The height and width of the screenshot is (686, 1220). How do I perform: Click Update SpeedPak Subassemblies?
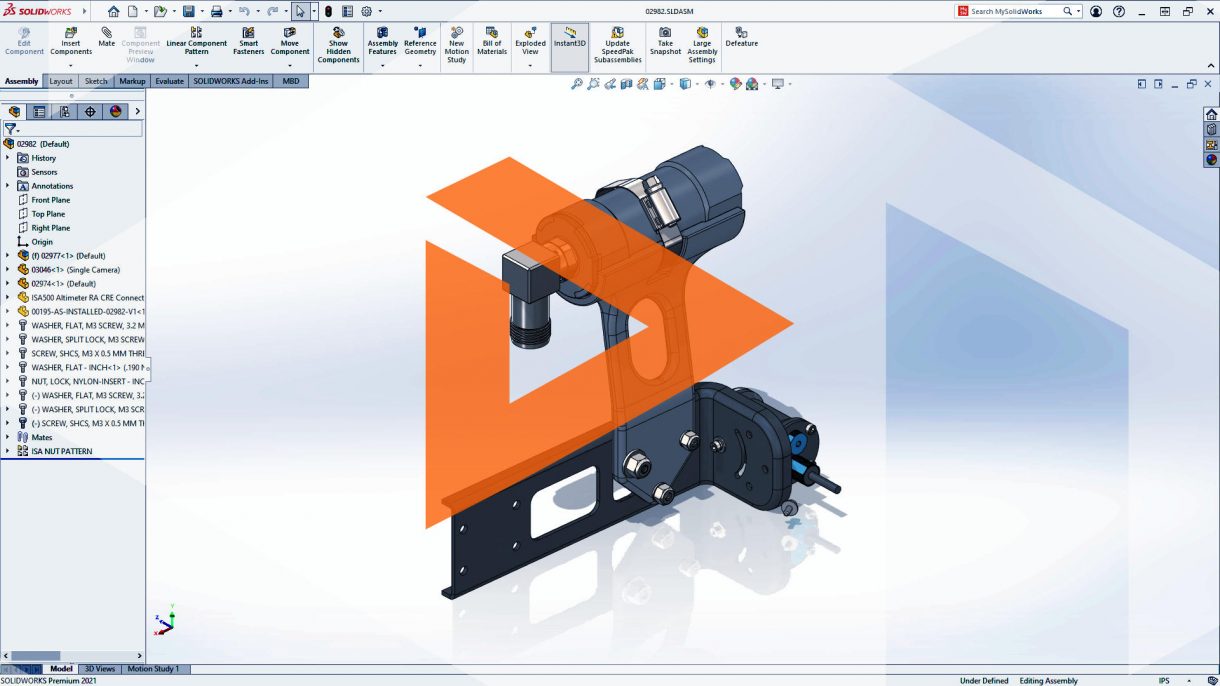(617, 45)
